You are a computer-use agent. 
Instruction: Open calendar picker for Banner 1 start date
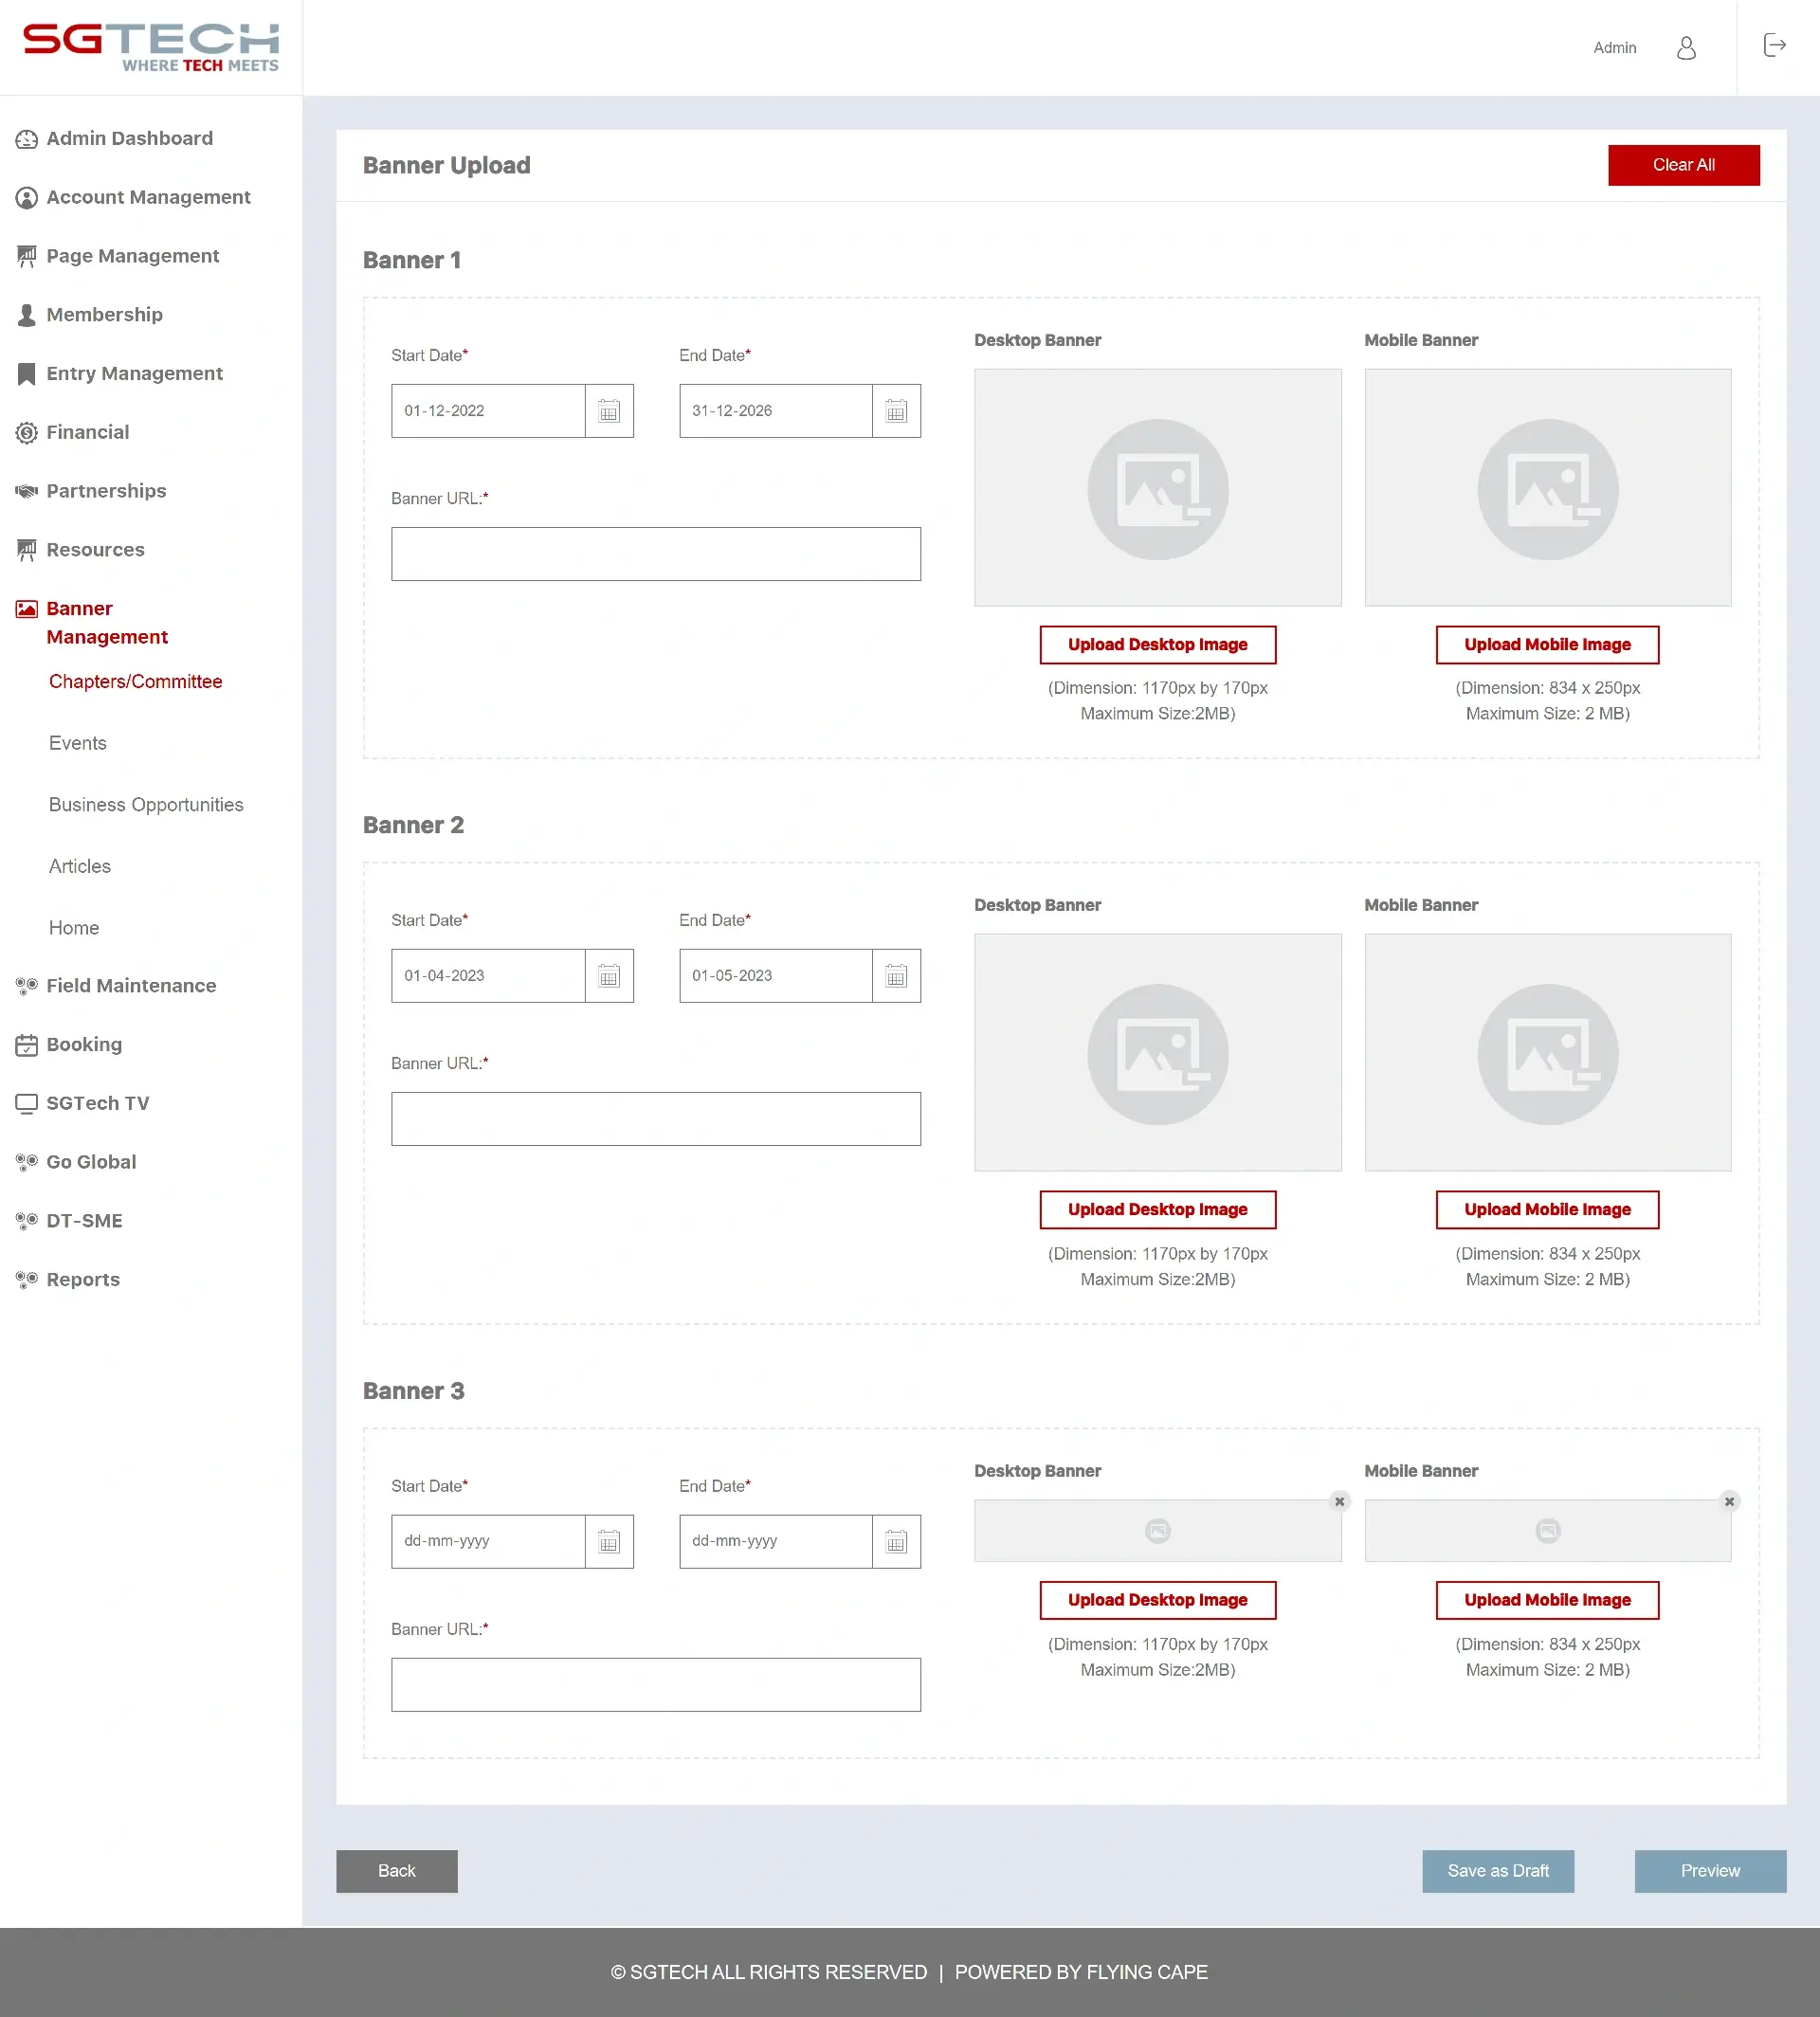[x=609, y=410]
